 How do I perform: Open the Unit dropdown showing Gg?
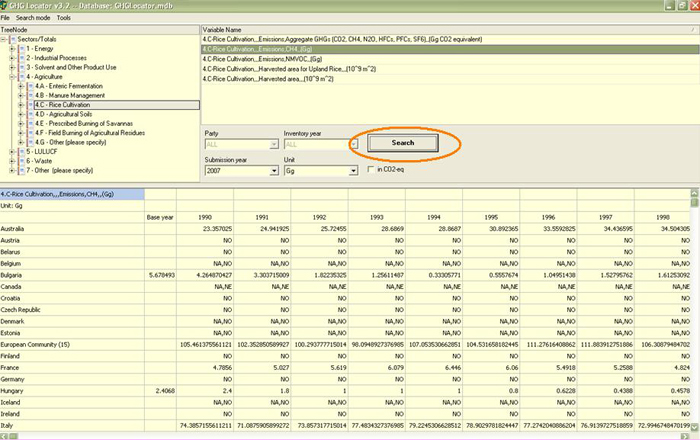tap(354, 171)
